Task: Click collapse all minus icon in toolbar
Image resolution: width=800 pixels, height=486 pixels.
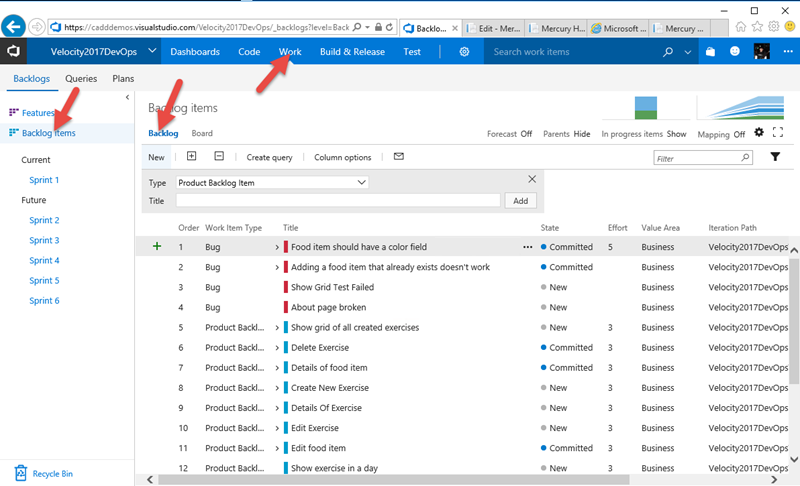Action: click(219, 156)
